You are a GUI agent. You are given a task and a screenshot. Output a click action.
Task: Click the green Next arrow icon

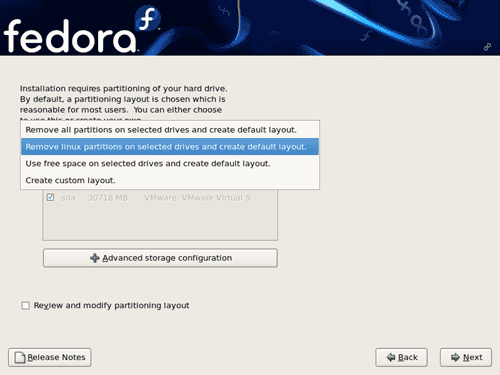pos(455,357)
